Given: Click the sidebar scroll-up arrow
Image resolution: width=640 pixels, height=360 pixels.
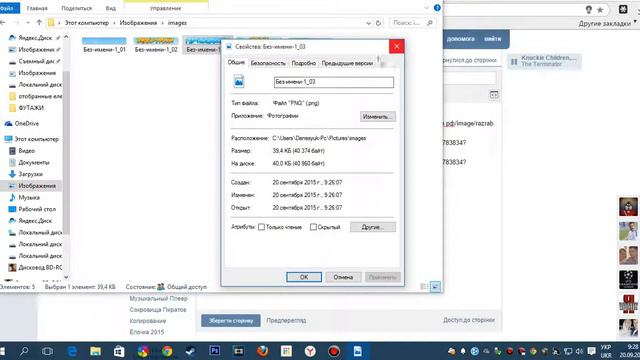Looking at the screenshot, I should click(x=66, y=37).
